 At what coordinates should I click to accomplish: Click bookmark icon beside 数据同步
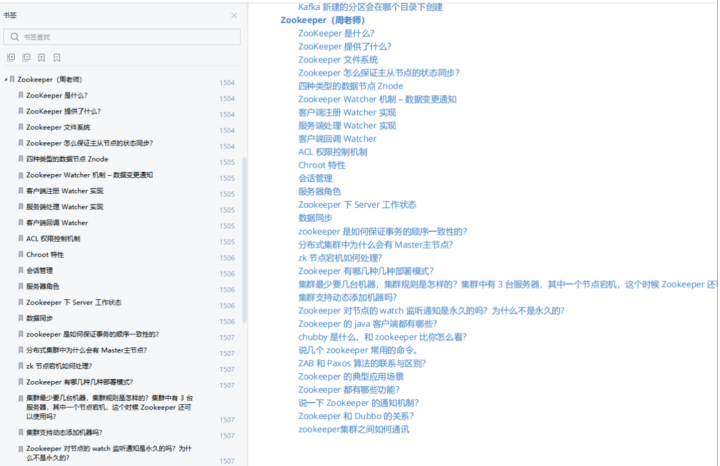21,318
